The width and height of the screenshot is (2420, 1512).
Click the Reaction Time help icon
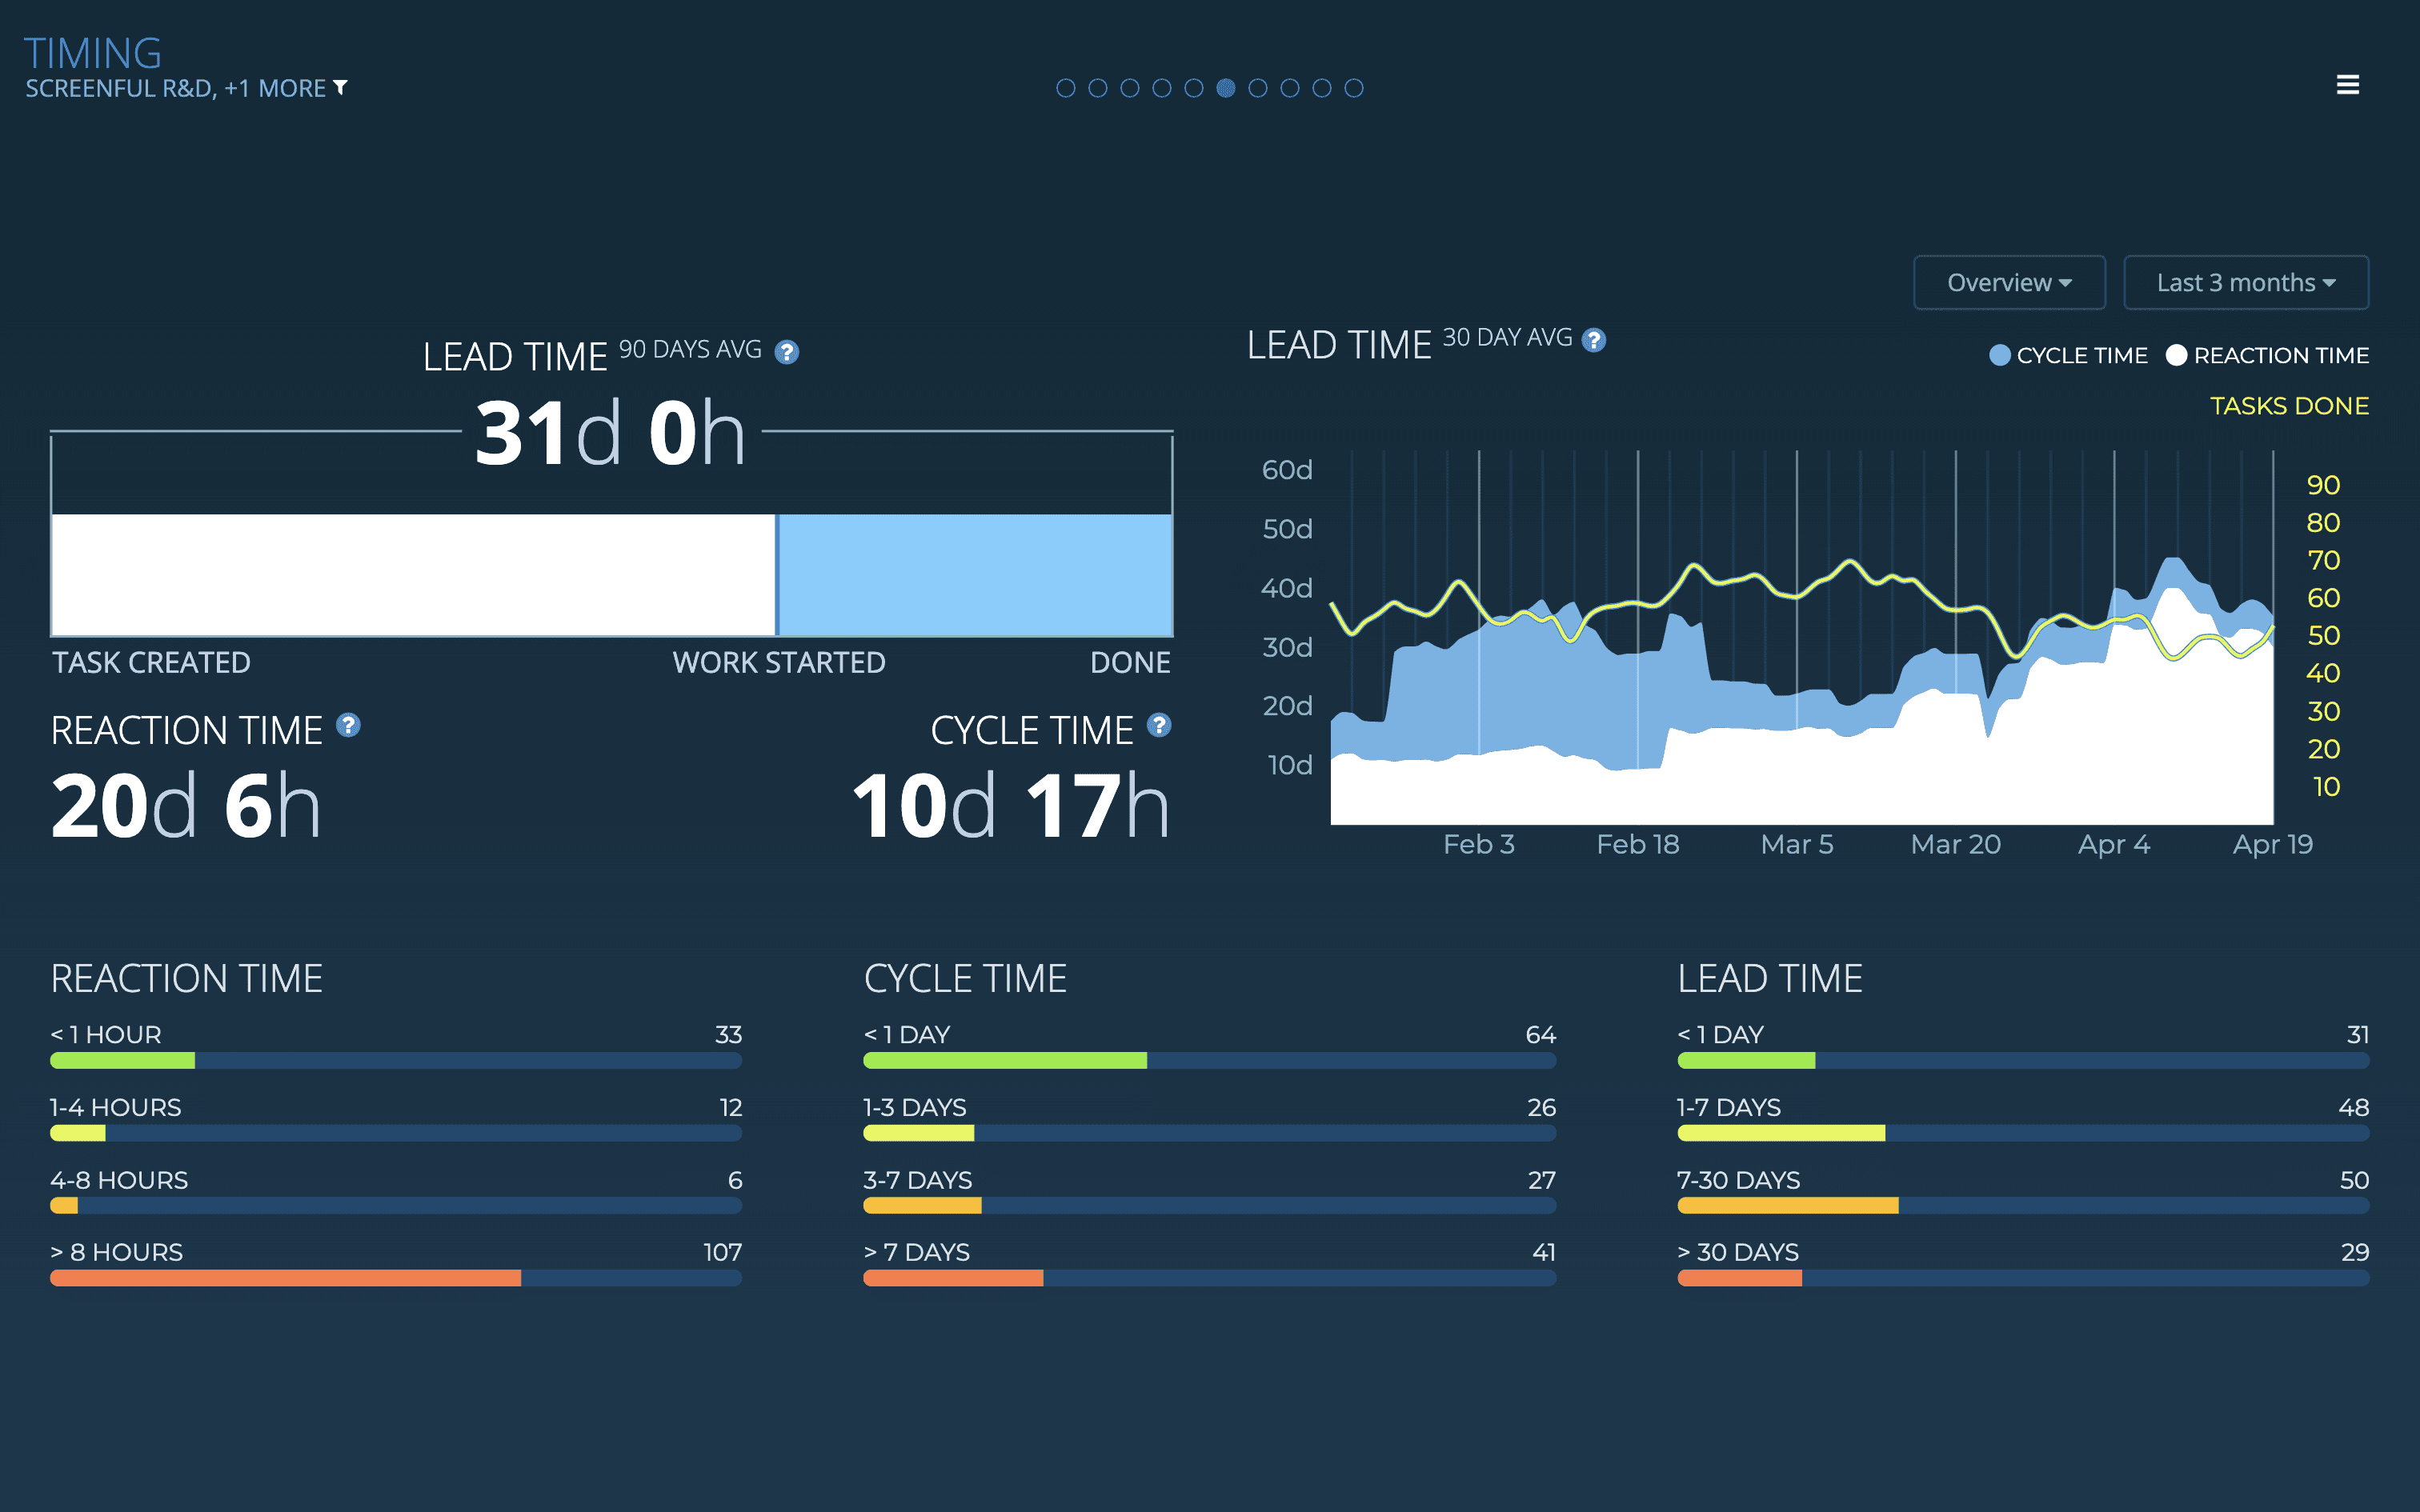(x=348, y=725)
